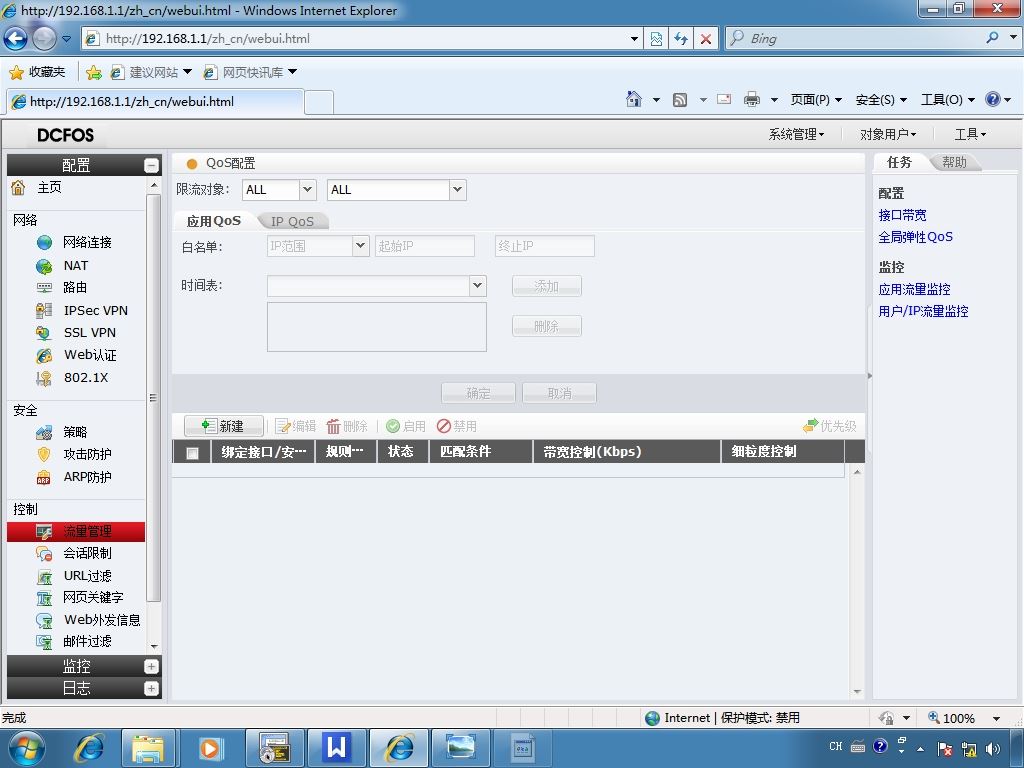Click the 新建 button
The height and width of the screenshot is (768, 1024).
click(223, 426)
